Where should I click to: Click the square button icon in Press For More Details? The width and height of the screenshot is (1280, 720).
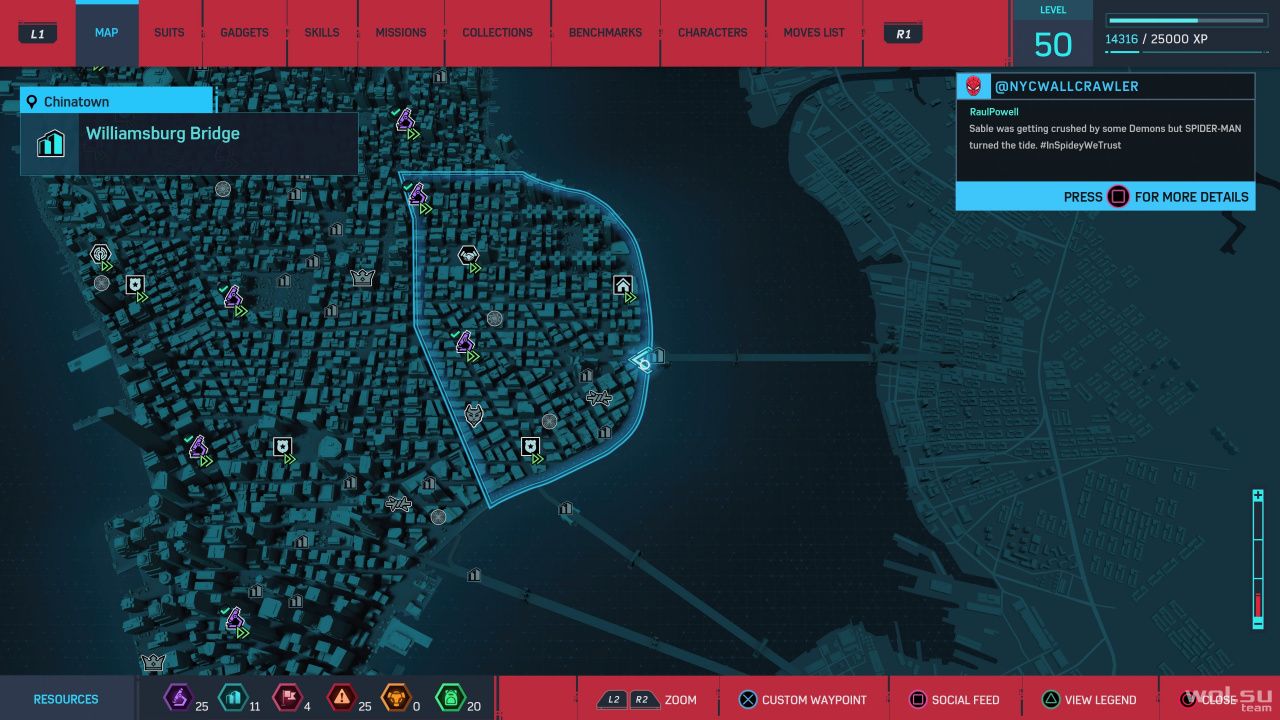coord(1118,197)
